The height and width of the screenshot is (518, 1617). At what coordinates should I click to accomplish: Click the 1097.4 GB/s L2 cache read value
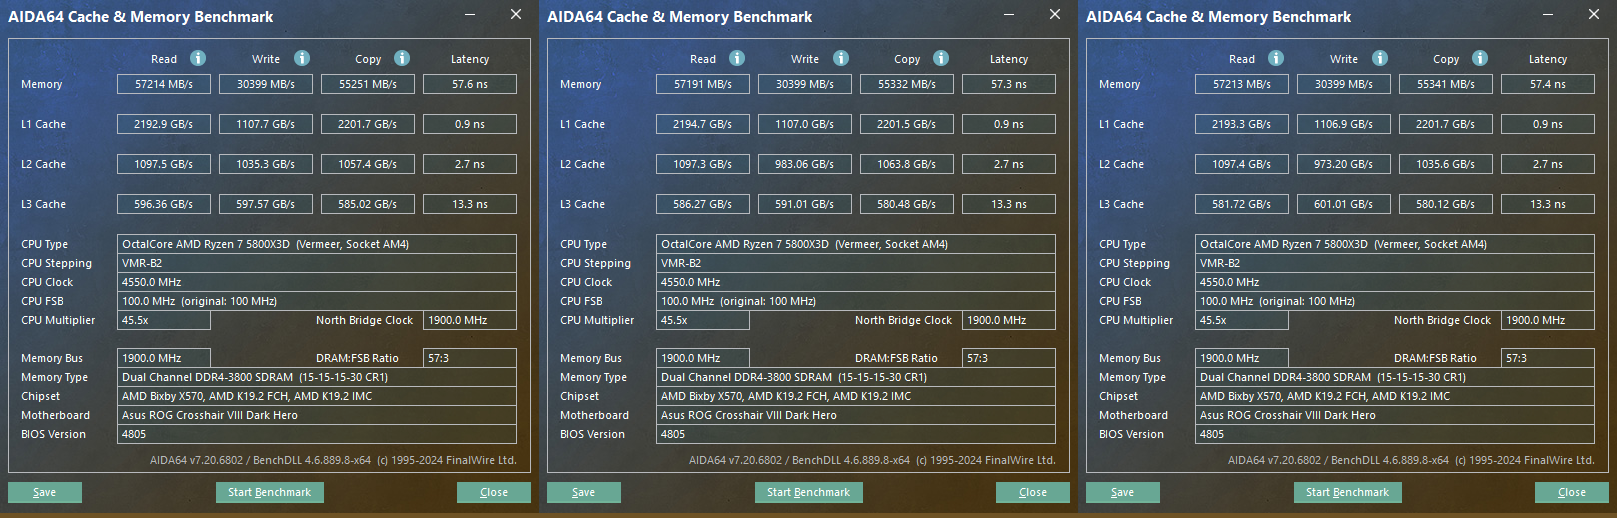(x=1242, y=164)
